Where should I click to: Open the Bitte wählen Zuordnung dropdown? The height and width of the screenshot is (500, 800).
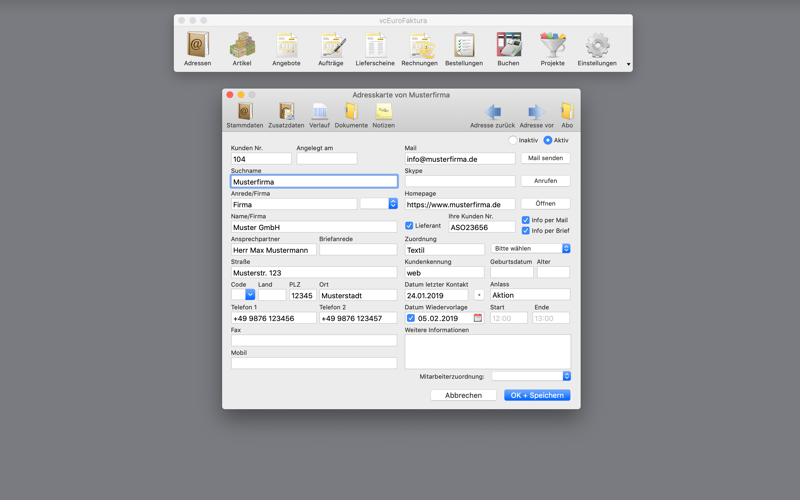point(531,248)
